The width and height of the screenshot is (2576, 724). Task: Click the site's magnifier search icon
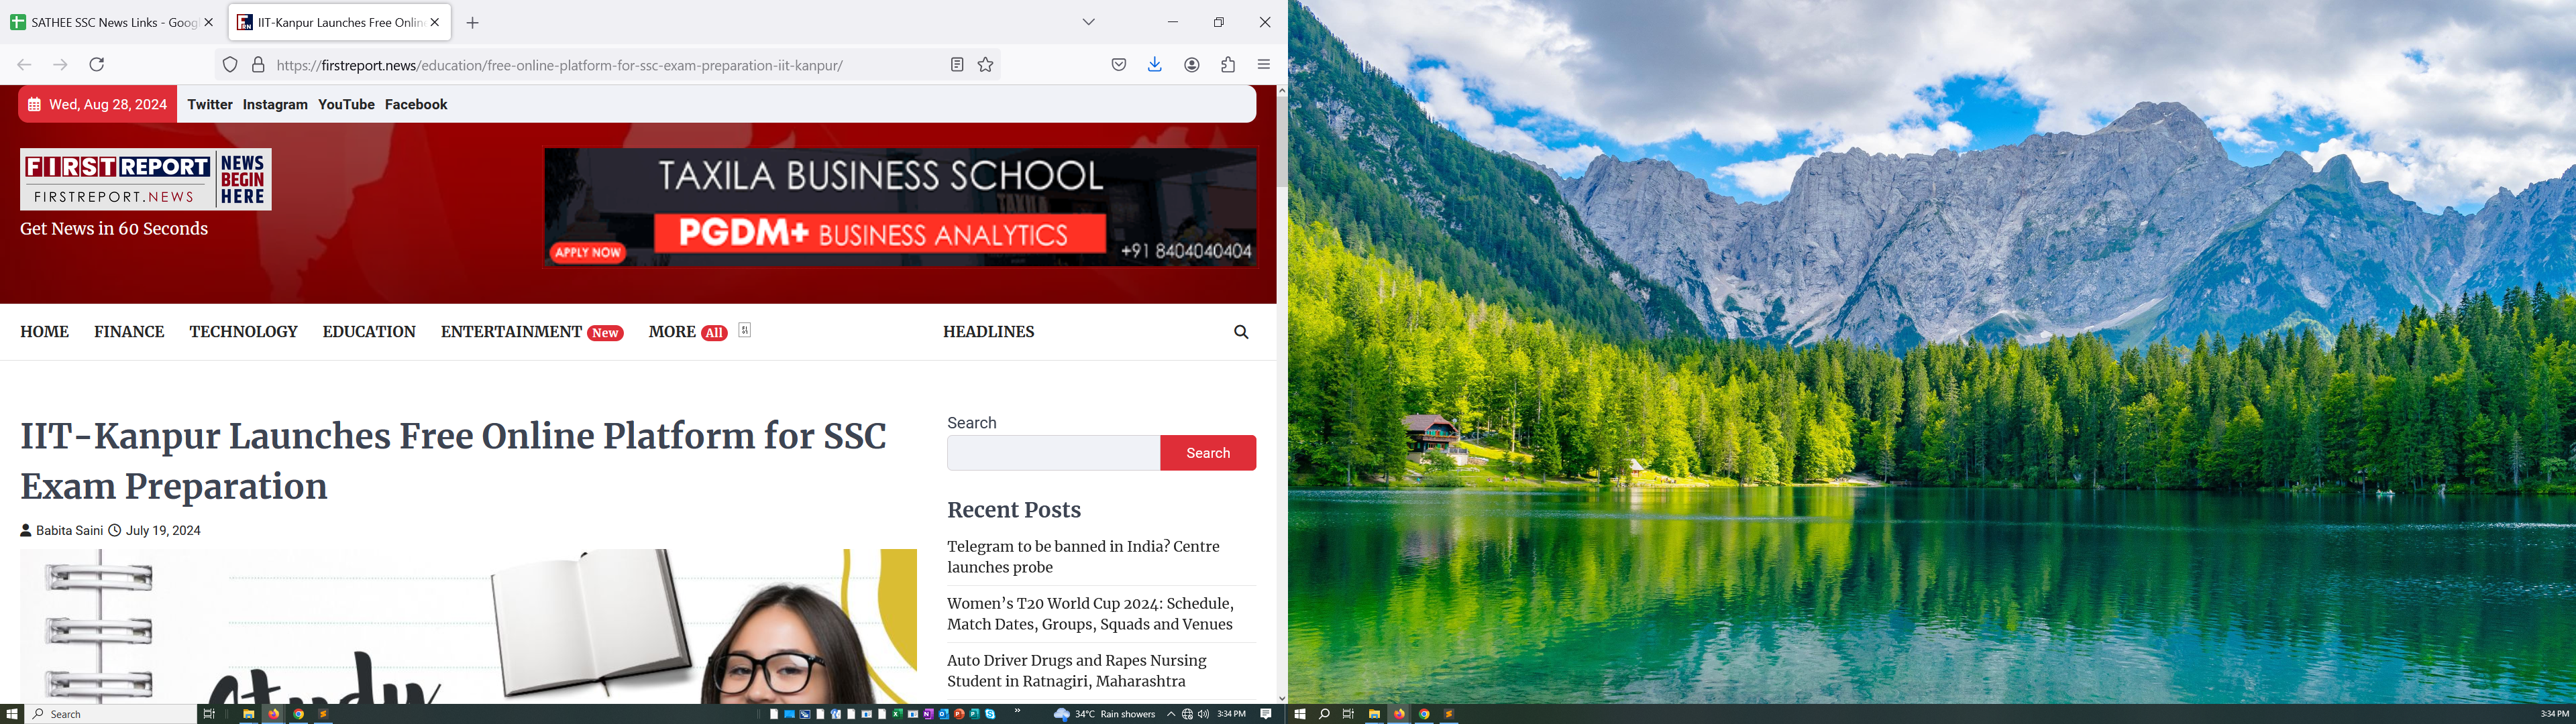(x=1241, y=332)
